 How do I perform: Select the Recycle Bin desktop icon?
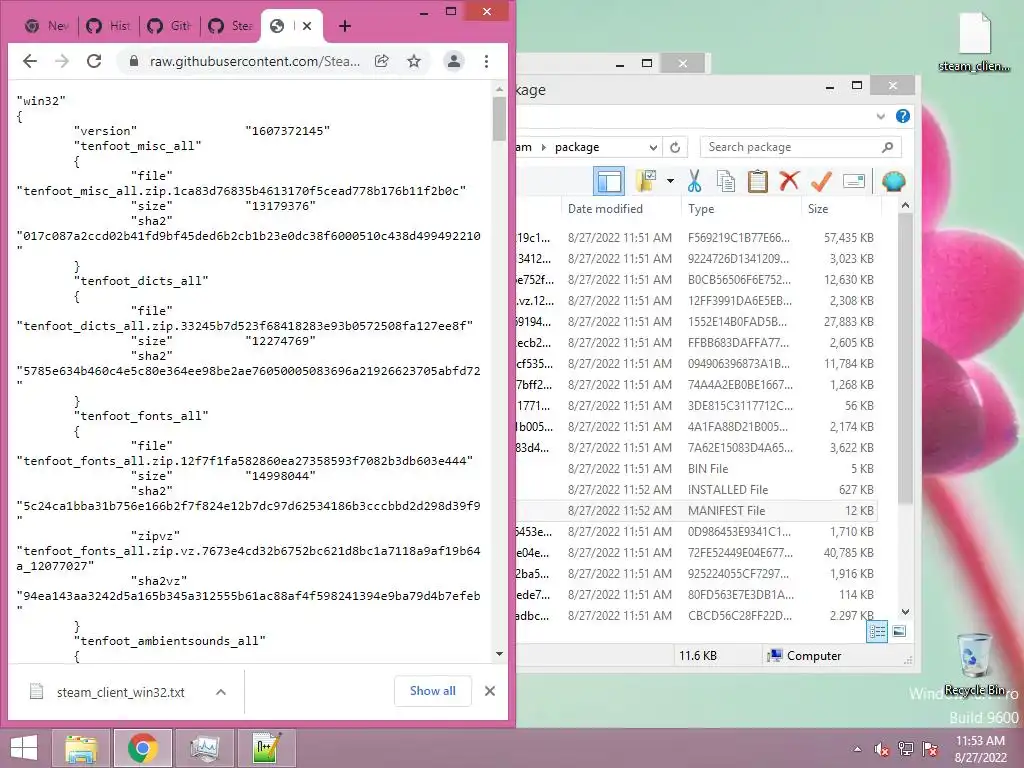click(x=974, y=664)
